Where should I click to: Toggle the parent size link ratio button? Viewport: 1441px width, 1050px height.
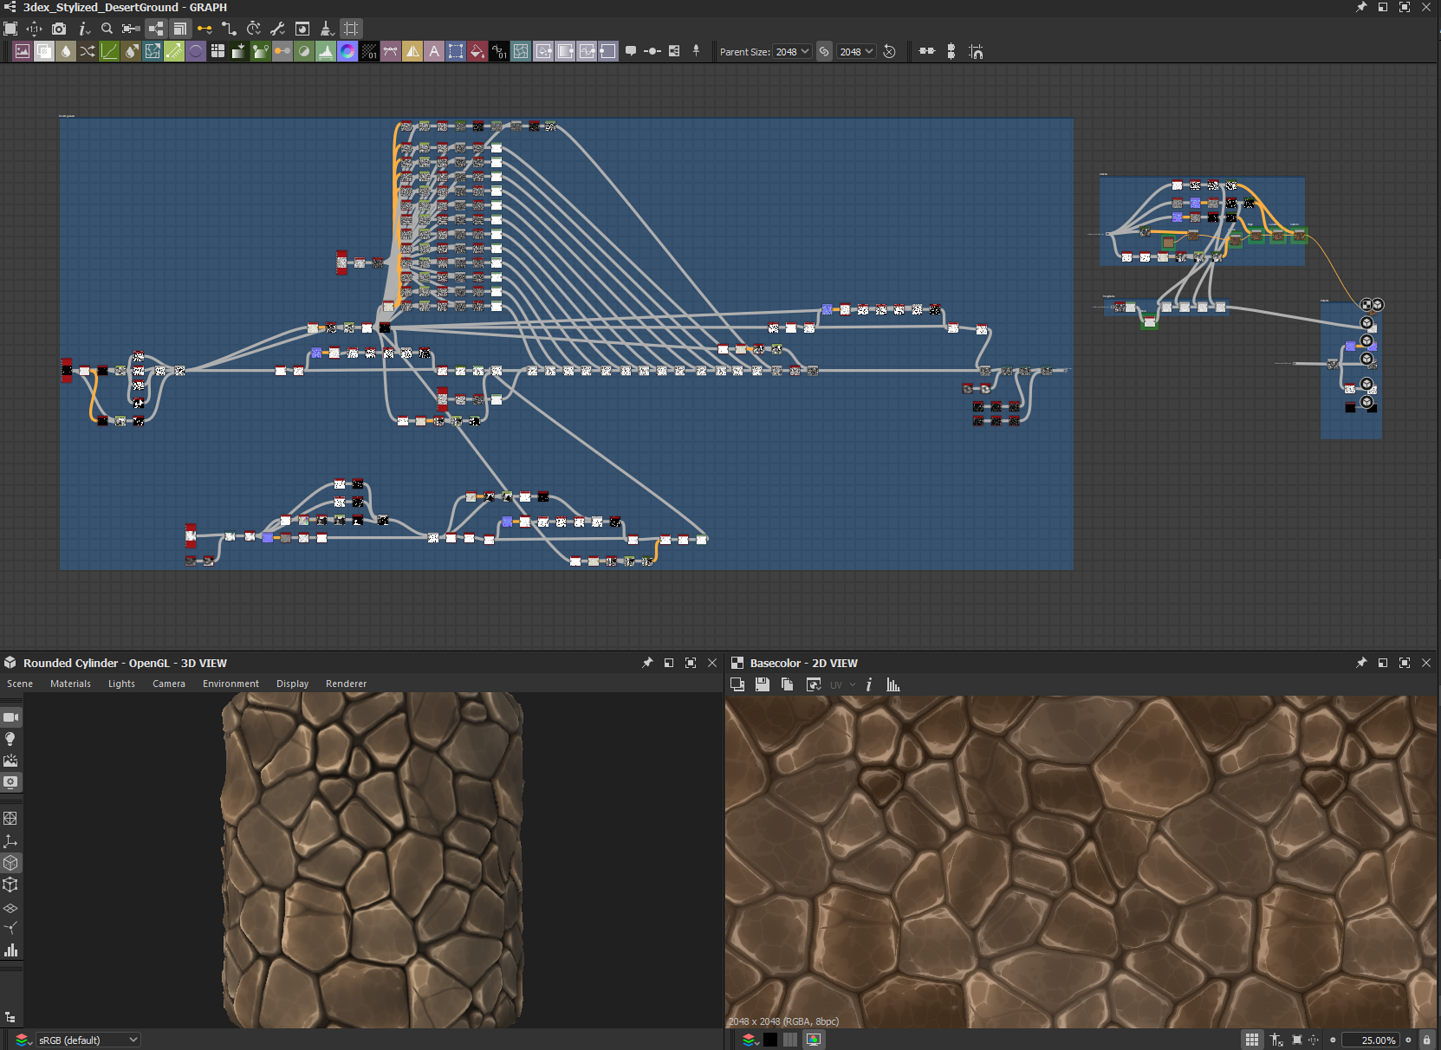tap(824, 52)
